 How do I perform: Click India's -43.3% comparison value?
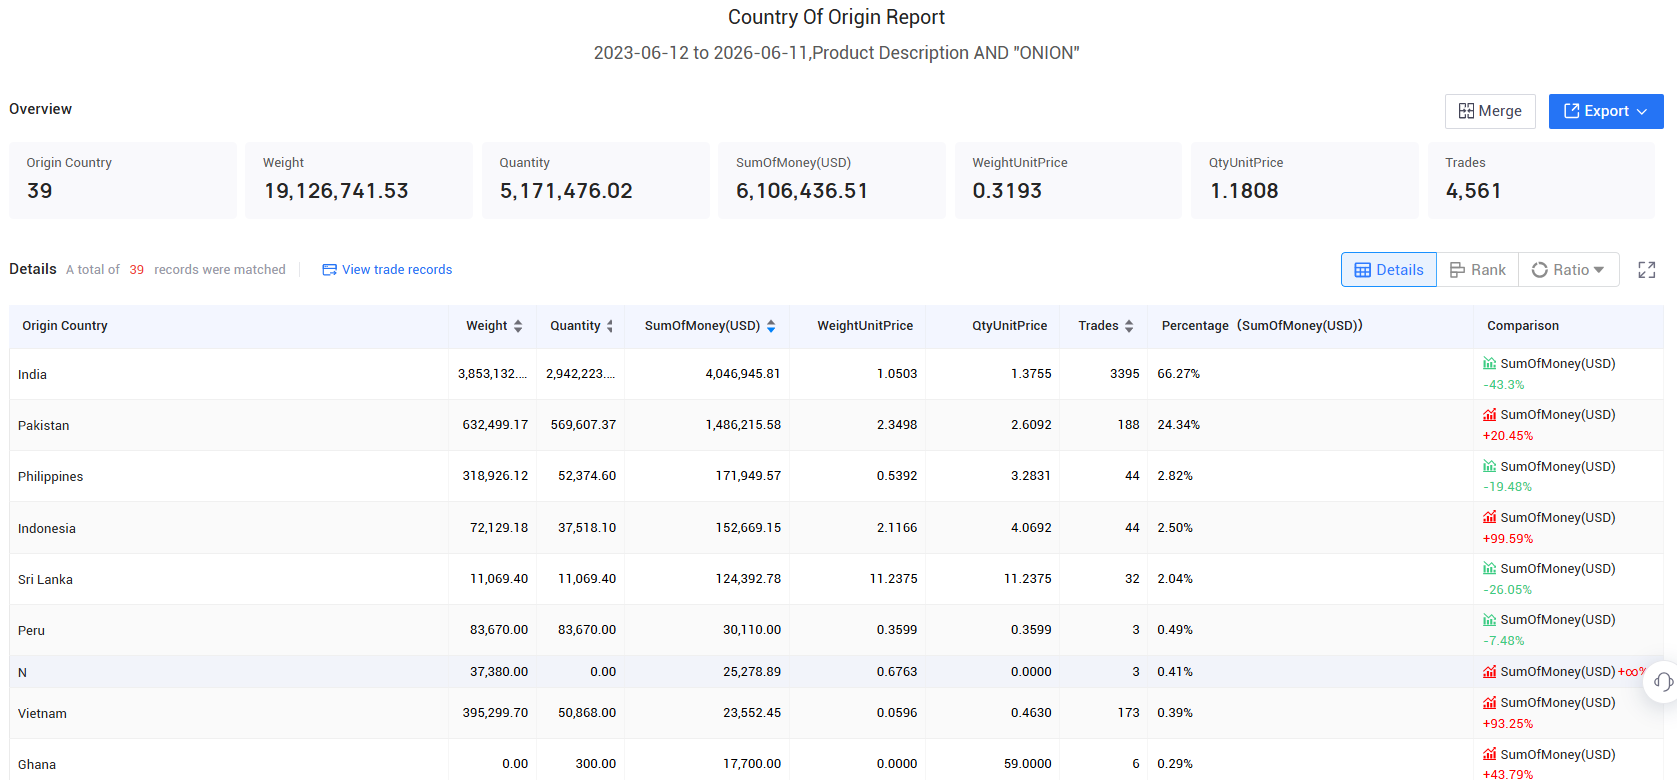1503,385
